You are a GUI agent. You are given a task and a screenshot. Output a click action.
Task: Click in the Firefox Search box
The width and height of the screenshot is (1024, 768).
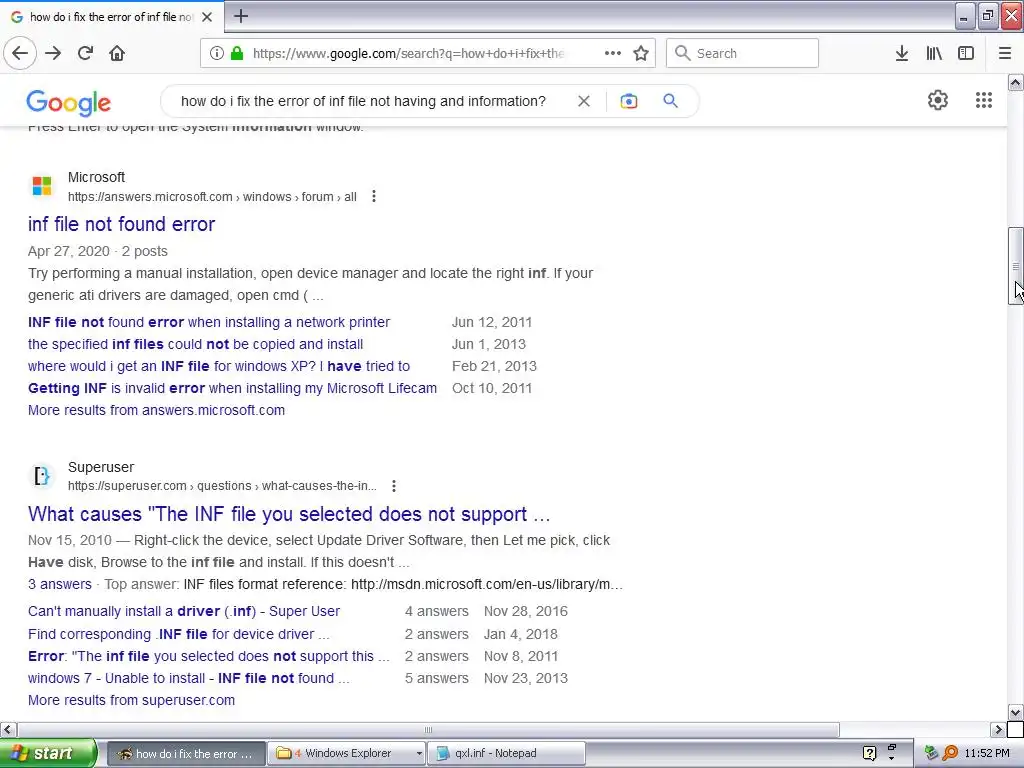coord(742,53)
